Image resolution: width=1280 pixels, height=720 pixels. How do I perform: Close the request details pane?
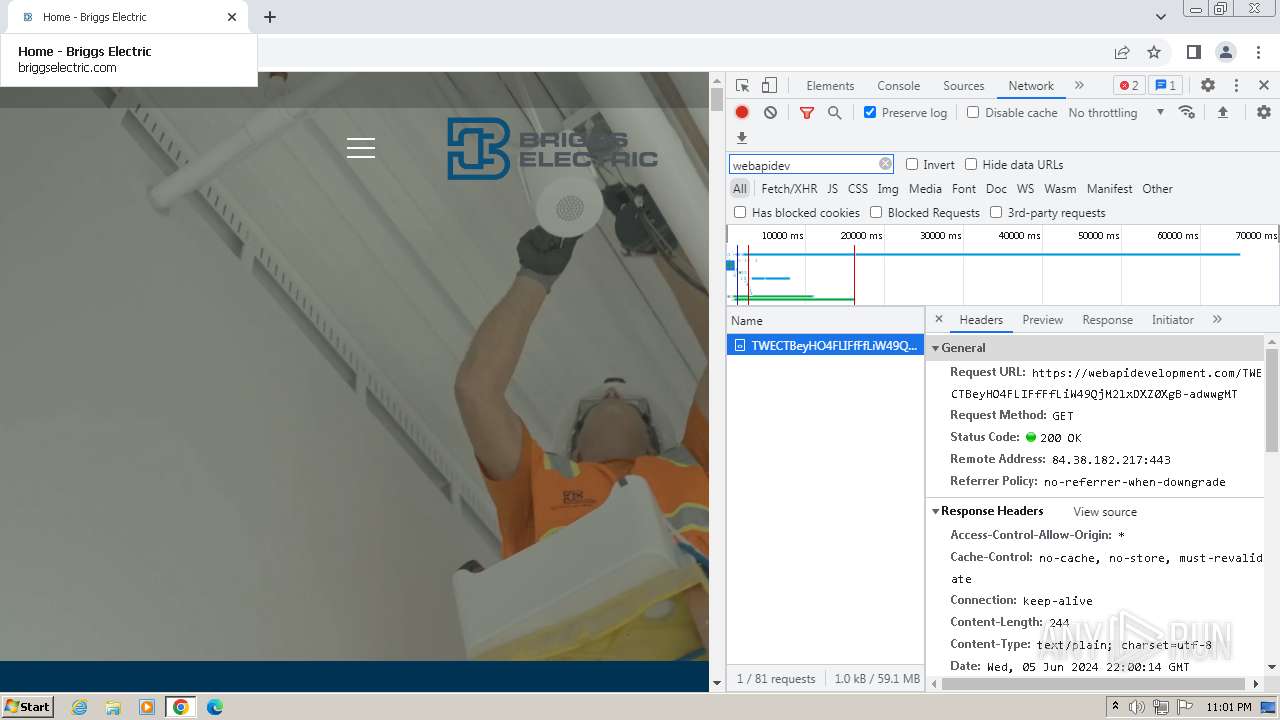click(x=938, y=319)
